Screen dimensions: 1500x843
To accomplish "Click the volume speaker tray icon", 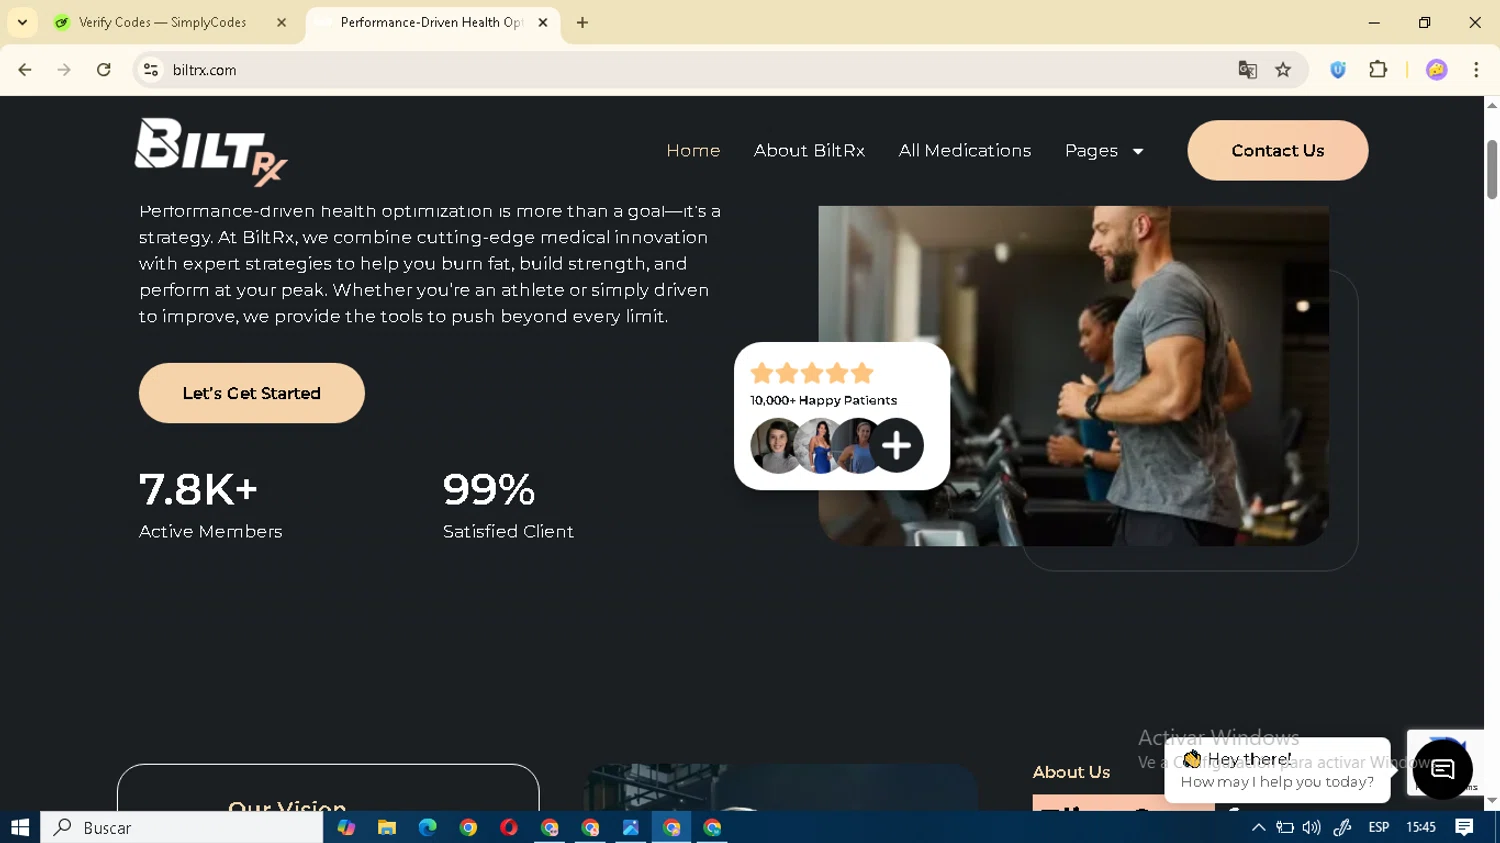I will [x=1311, y=828].
